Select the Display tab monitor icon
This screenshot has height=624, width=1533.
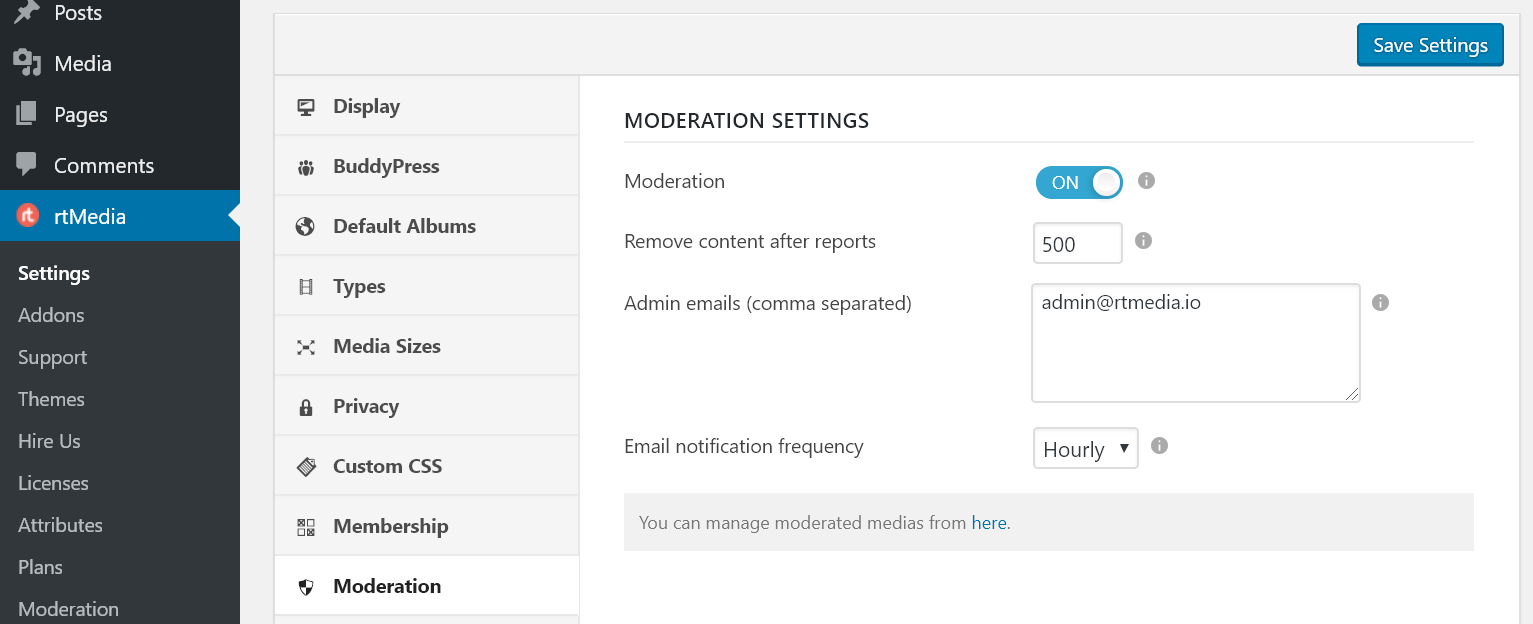click(x=306, y=105)
